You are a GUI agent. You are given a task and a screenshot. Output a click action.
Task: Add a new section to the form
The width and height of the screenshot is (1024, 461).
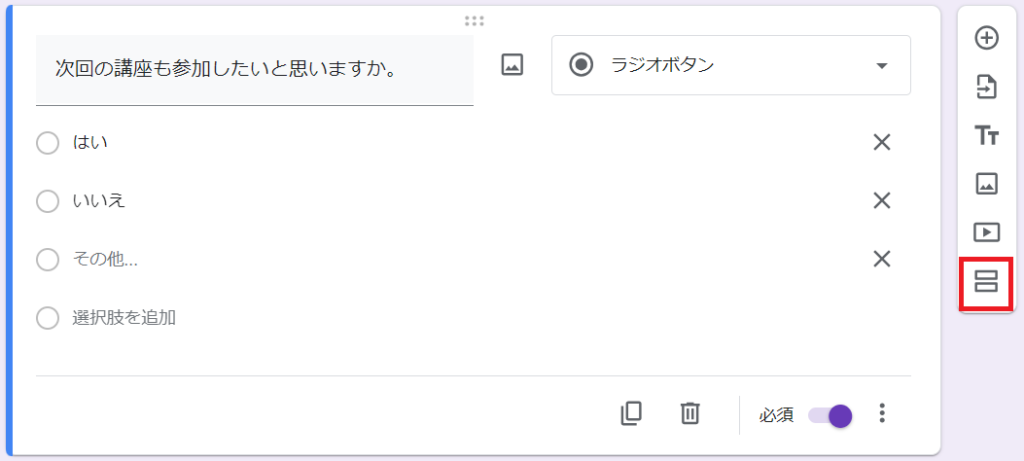click(987, 281)
